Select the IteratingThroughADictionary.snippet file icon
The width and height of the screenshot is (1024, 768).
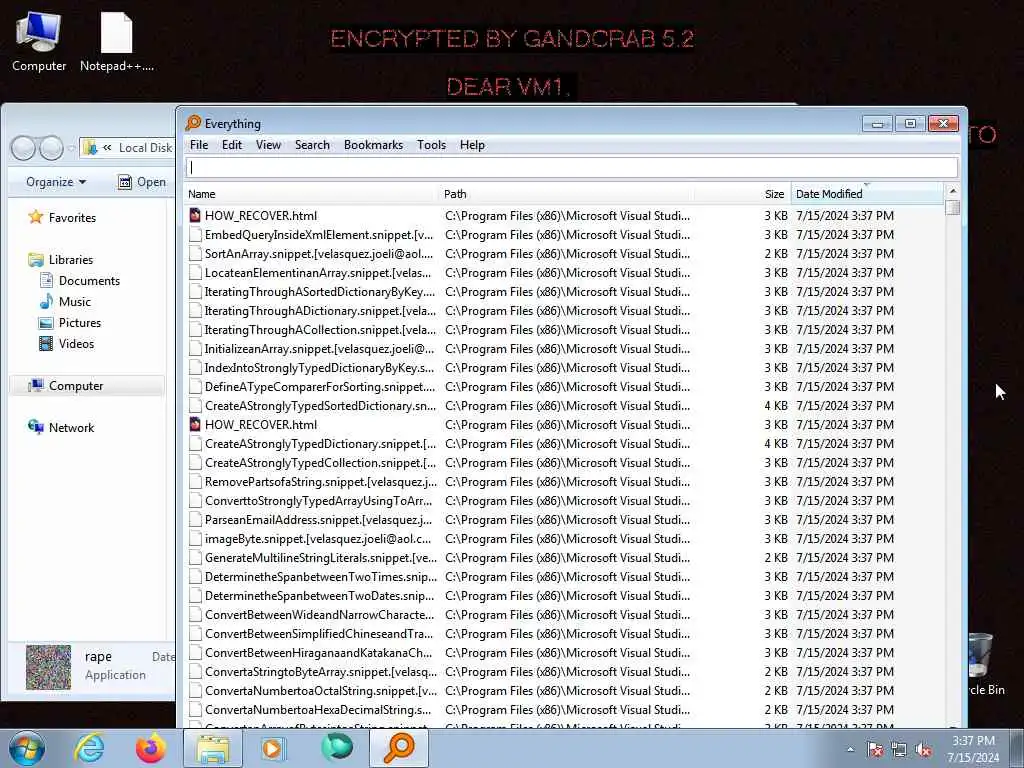tap(195, 310)
